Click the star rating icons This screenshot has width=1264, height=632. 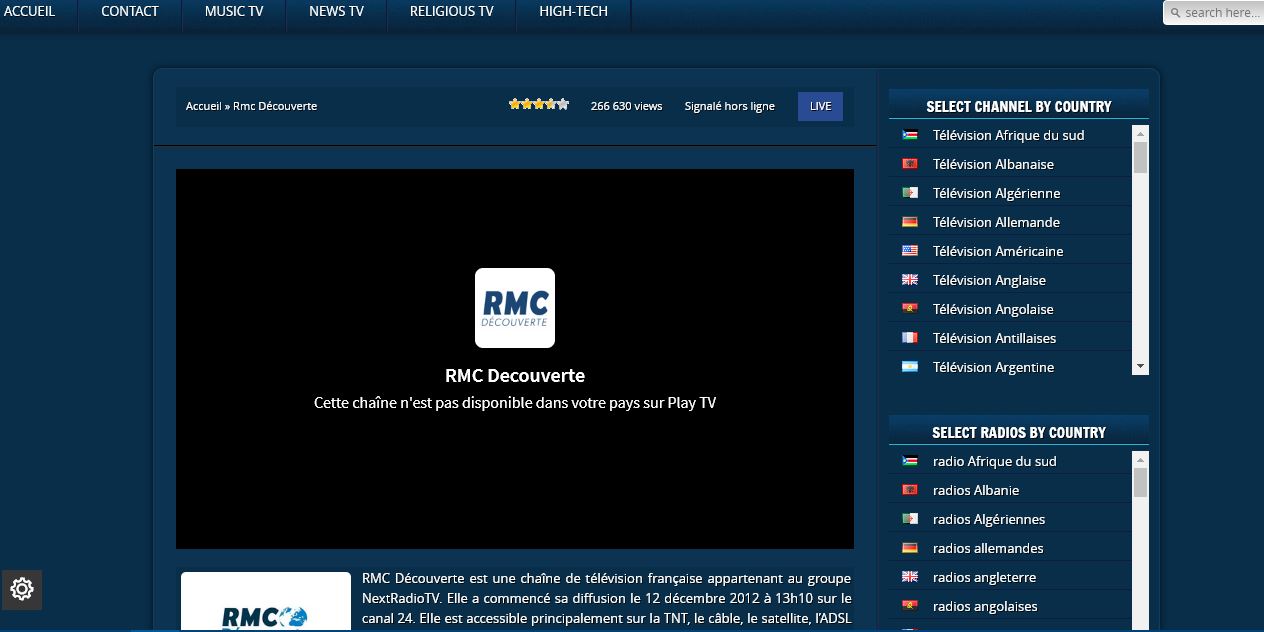(x=539, y=104)
